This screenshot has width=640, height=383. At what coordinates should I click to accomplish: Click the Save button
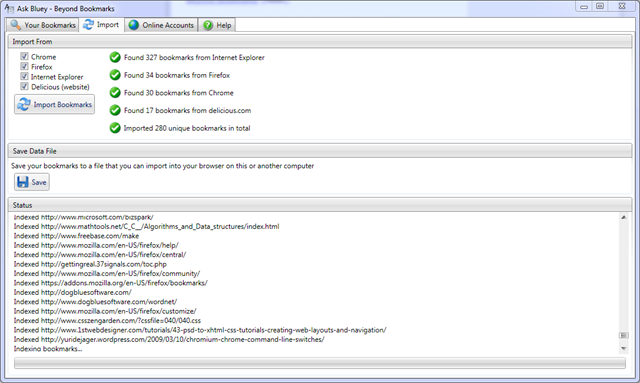click(x=32, y=182)
